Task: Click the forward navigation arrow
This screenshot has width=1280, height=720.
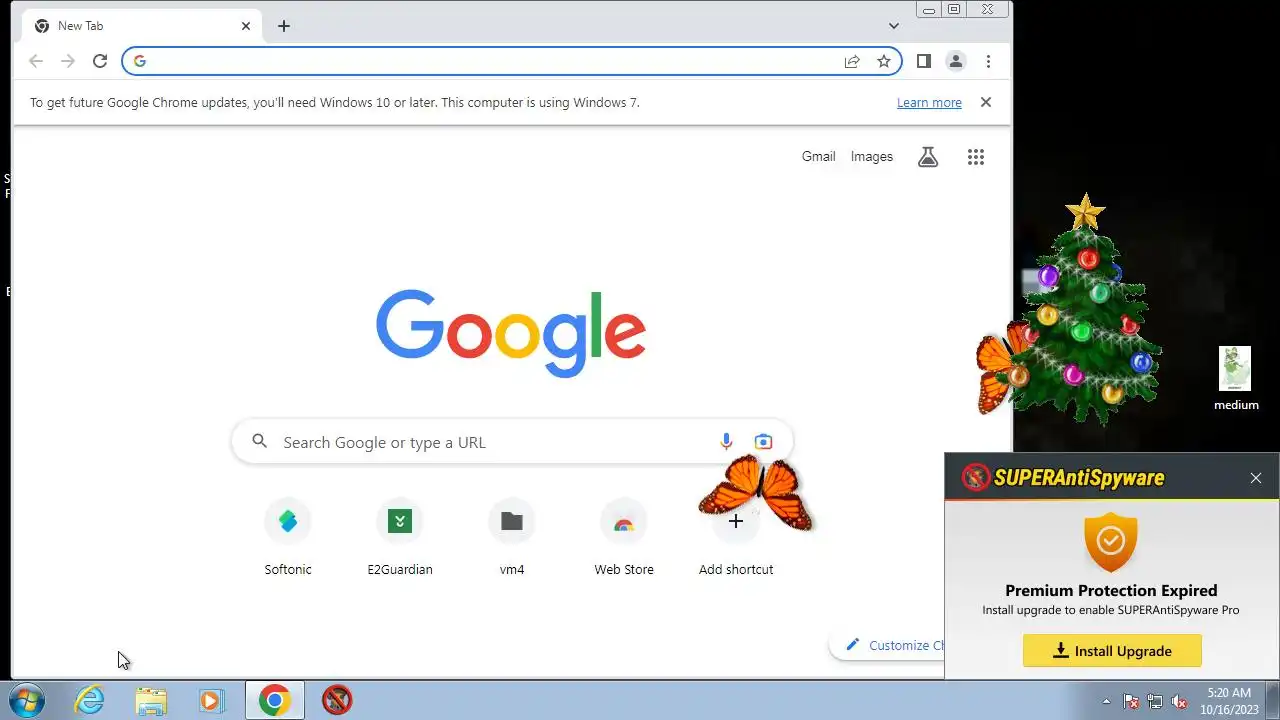Action: (68, 61)
